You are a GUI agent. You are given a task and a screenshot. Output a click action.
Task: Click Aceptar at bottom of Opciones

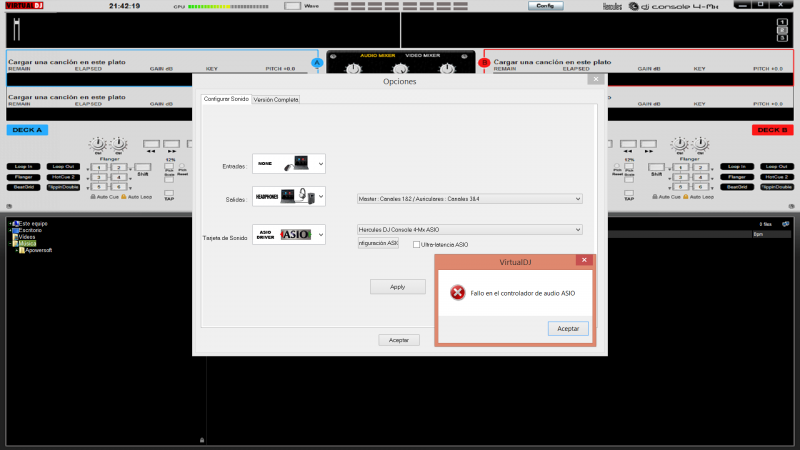click(x=398, y=340)
